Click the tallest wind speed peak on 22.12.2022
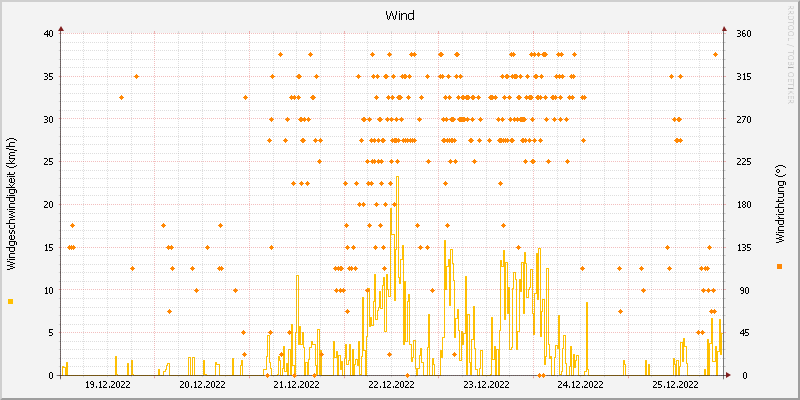800x400 pixels. click(x=397, y=177)
